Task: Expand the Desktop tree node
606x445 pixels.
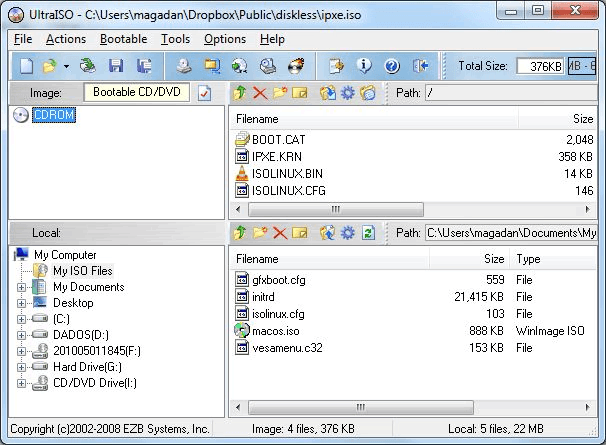Action: tap(22, 303)
